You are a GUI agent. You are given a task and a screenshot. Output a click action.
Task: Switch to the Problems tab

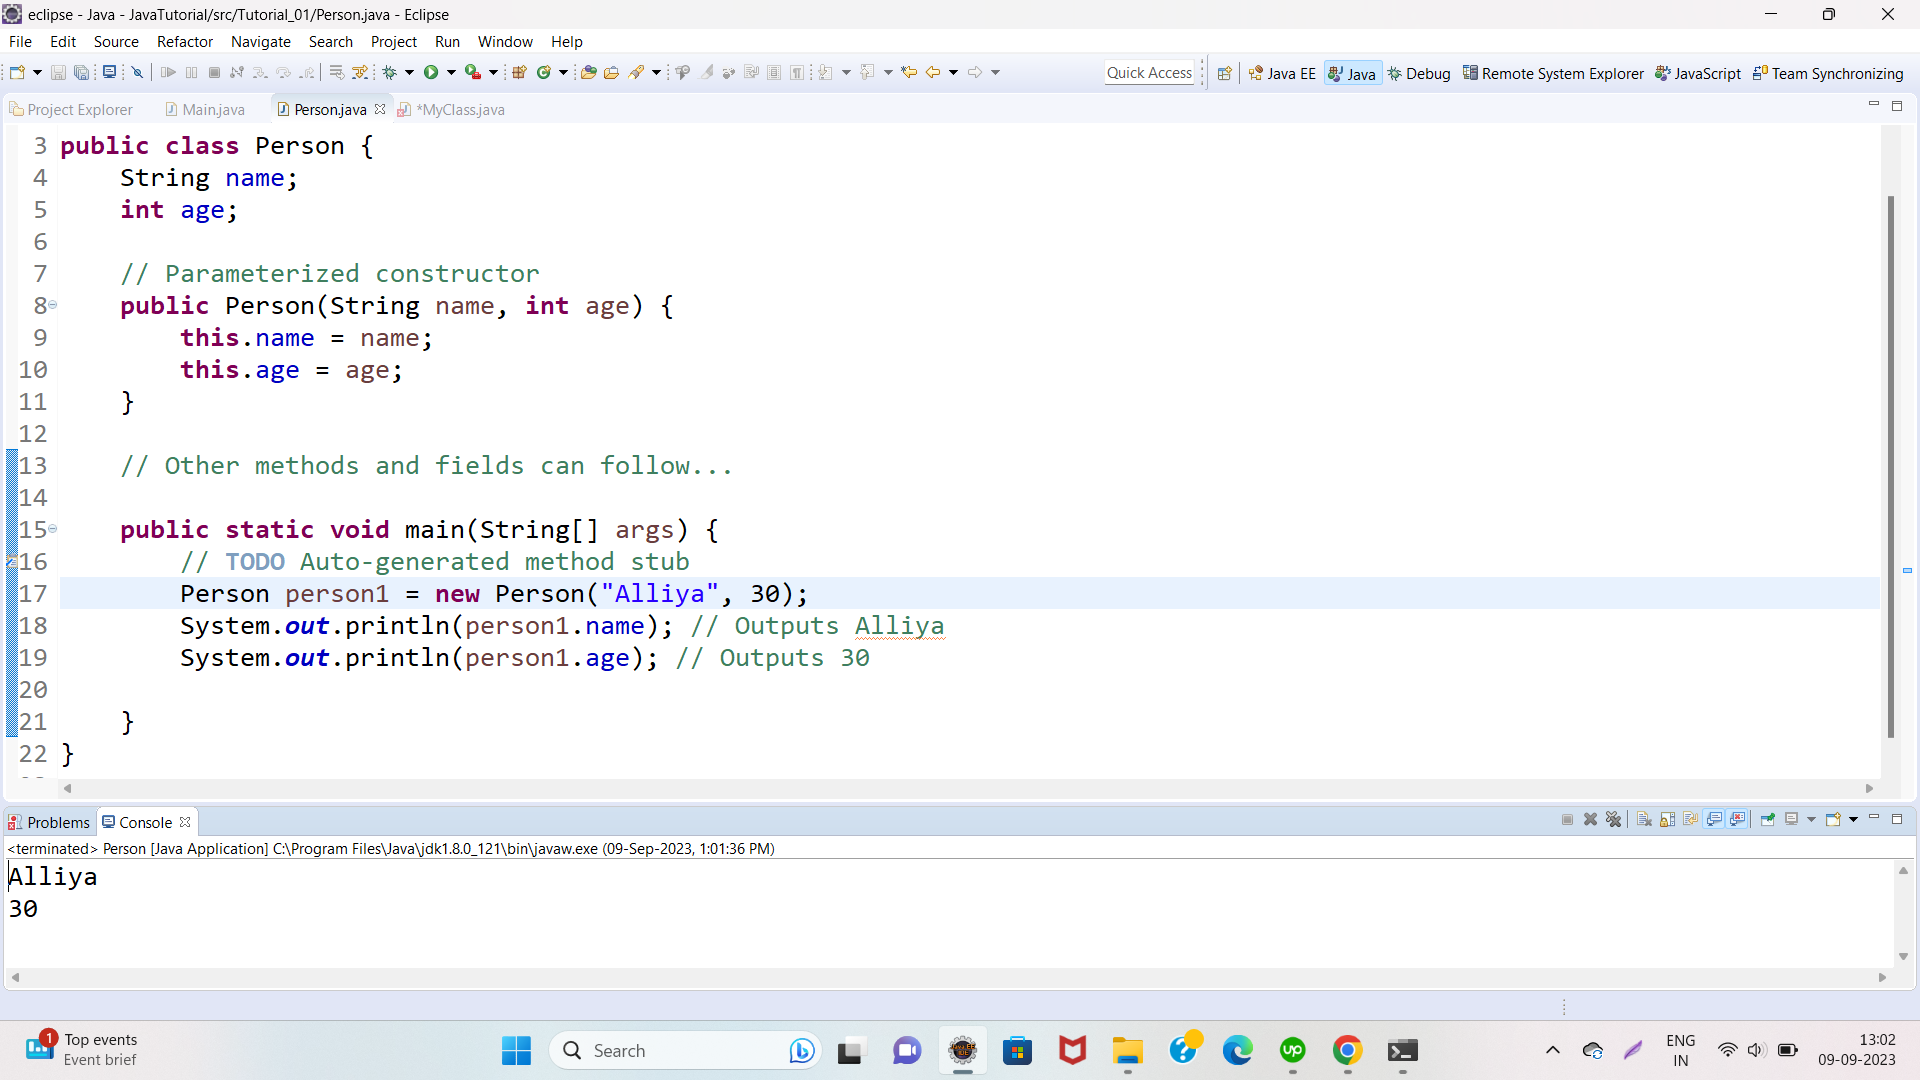[x=49, y=822]
